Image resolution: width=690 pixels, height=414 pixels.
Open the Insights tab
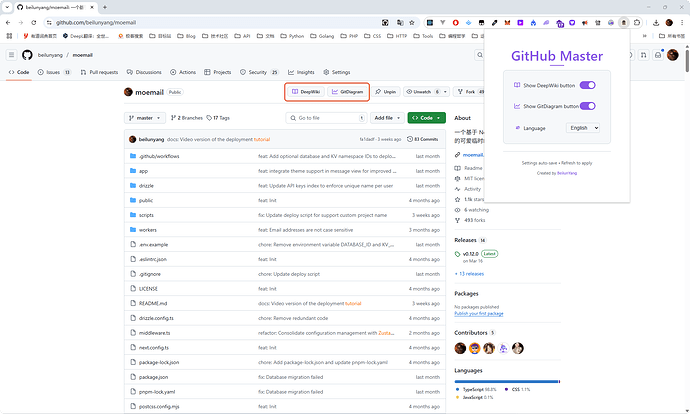(301, 72)
